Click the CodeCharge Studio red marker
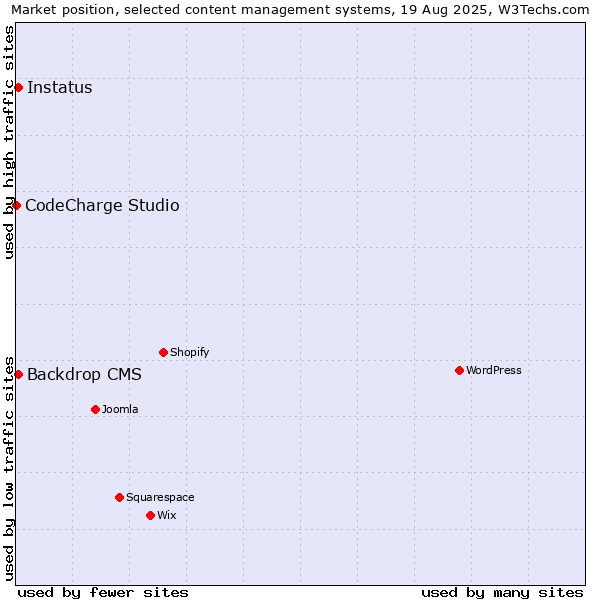 click(16, 205)
